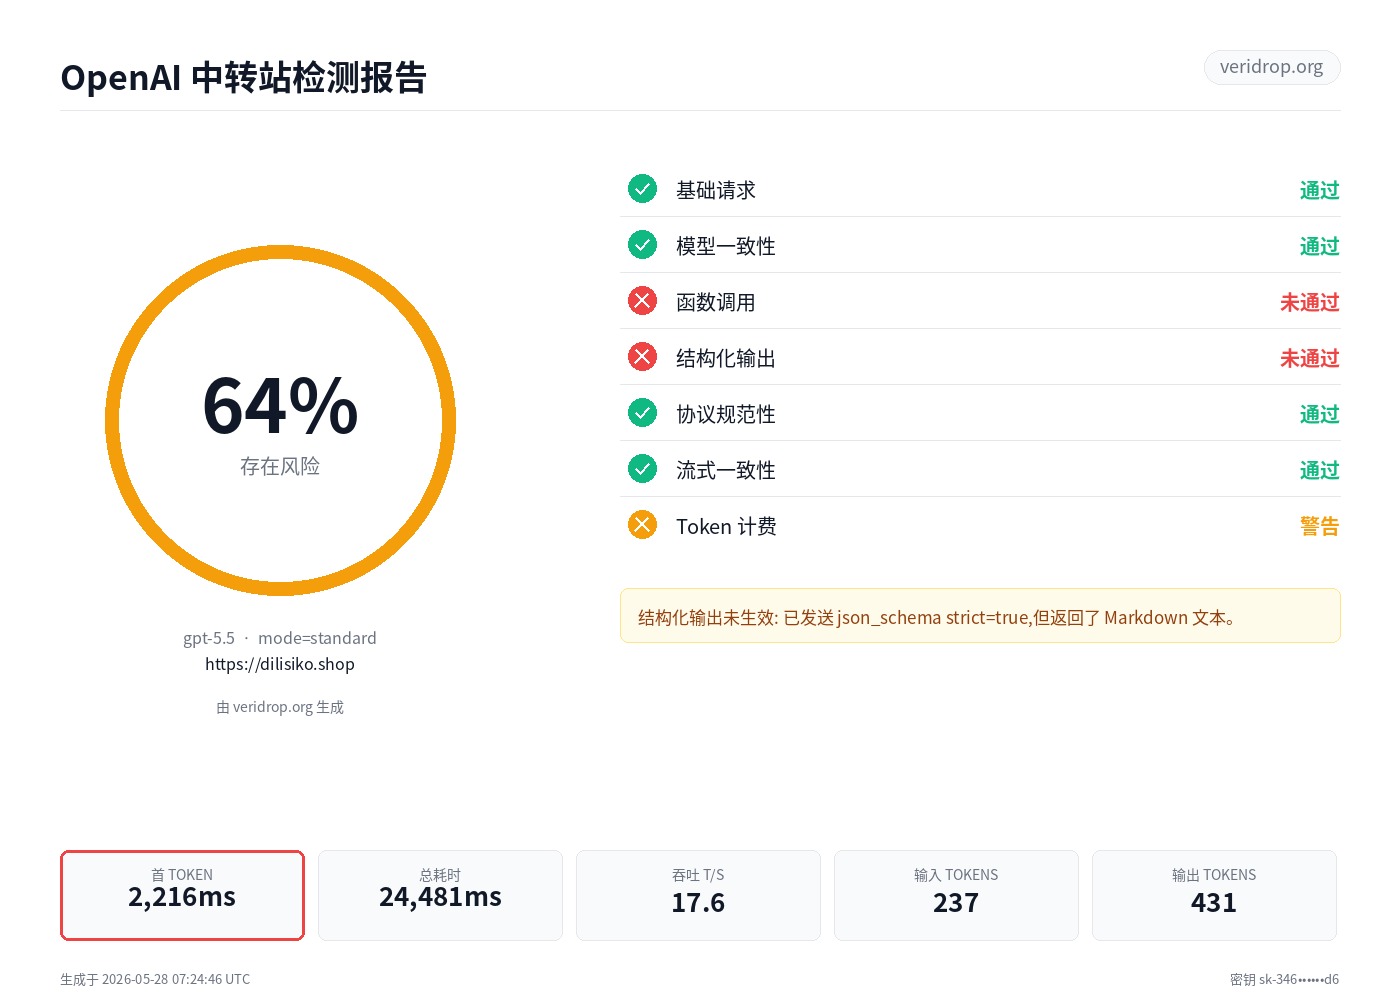
Task: Select the 总耗时 24,481ms card
Action: (x=440, y=895)
